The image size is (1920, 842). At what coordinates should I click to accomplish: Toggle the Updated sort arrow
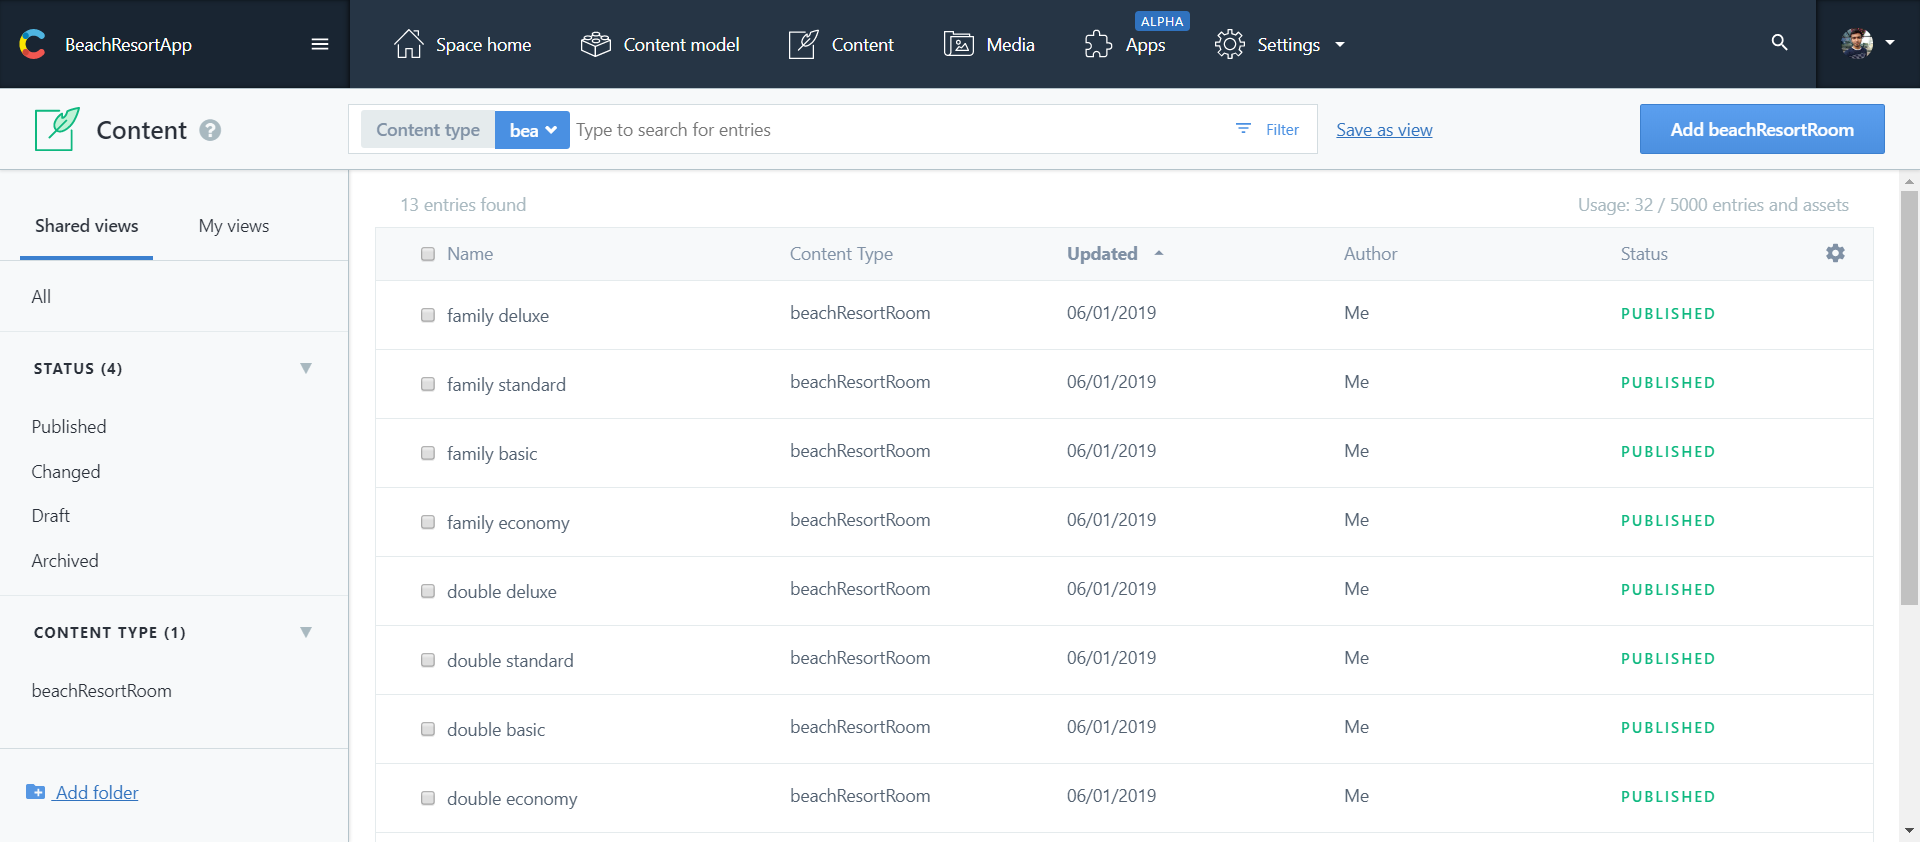(1159, 253)
